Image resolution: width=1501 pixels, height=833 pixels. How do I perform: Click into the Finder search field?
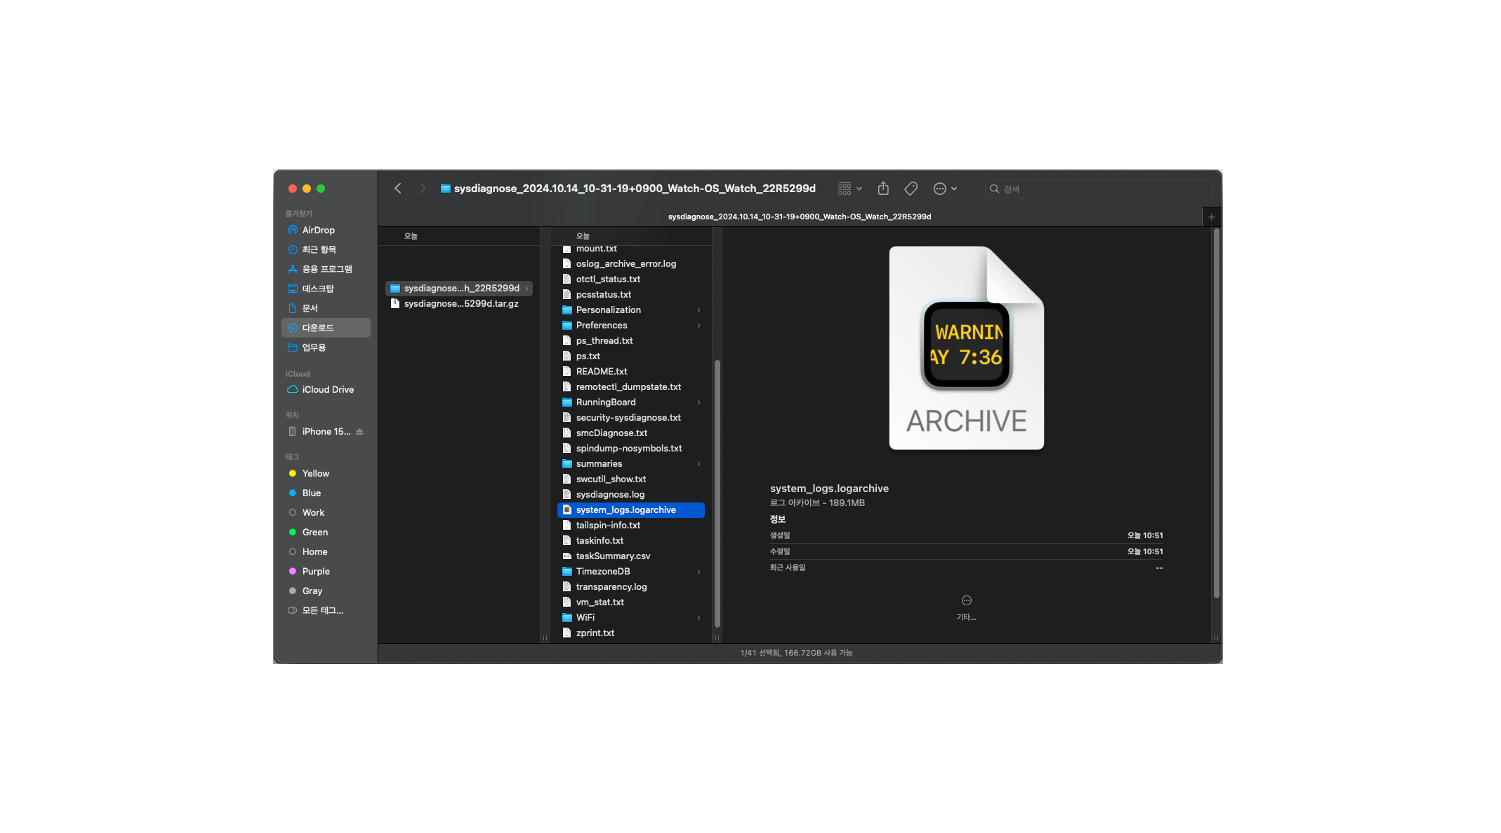click(x=1098, y=188)
